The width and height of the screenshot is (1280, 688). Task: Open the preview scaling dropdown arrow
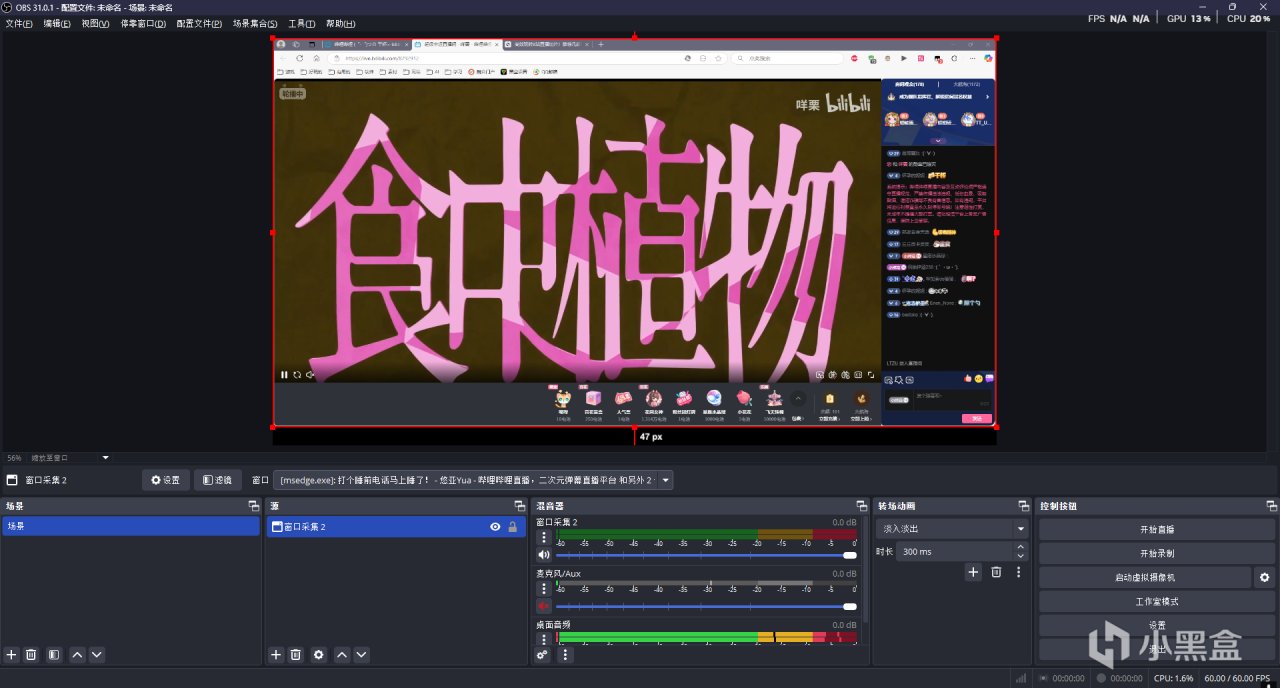[x=105, y=458]
